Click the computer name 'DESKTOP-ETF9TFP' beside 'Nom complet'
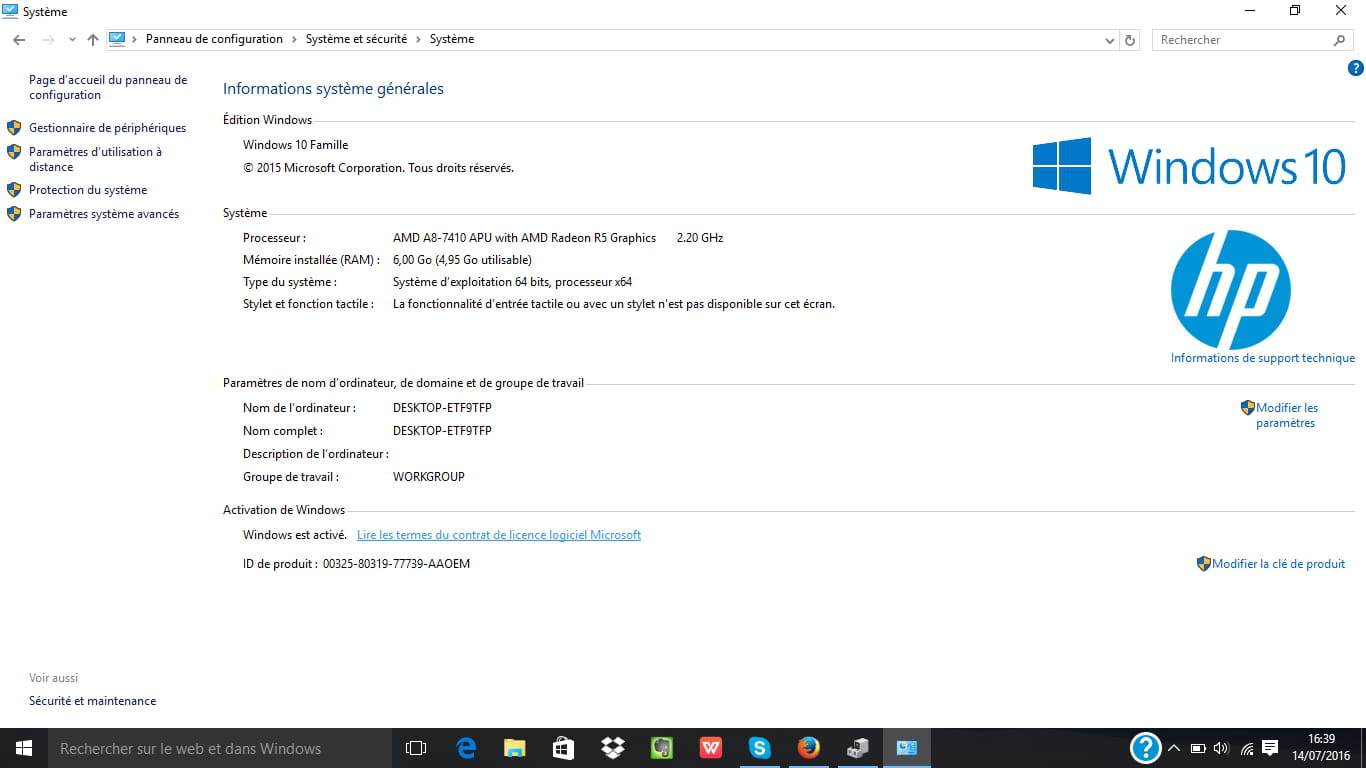Screen dimensions: 1366x768 coord(442,431)
